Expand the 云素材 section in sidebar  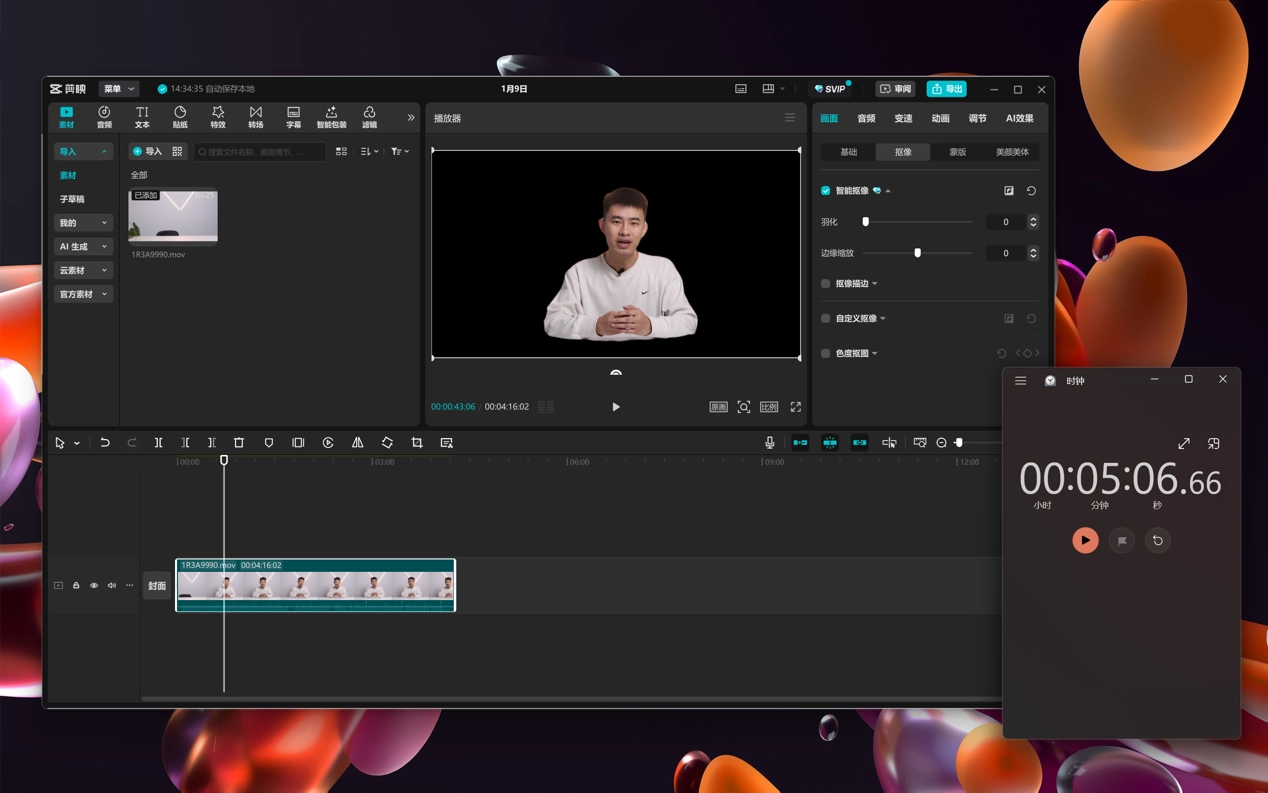[83, 271]
